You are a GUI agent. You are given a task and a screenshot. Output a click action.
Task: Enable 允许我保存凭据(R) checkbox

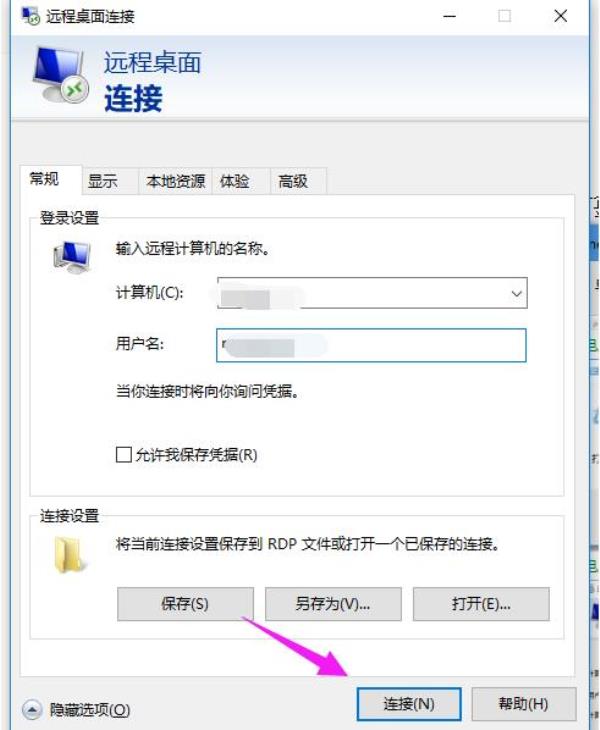pos(123,454)
